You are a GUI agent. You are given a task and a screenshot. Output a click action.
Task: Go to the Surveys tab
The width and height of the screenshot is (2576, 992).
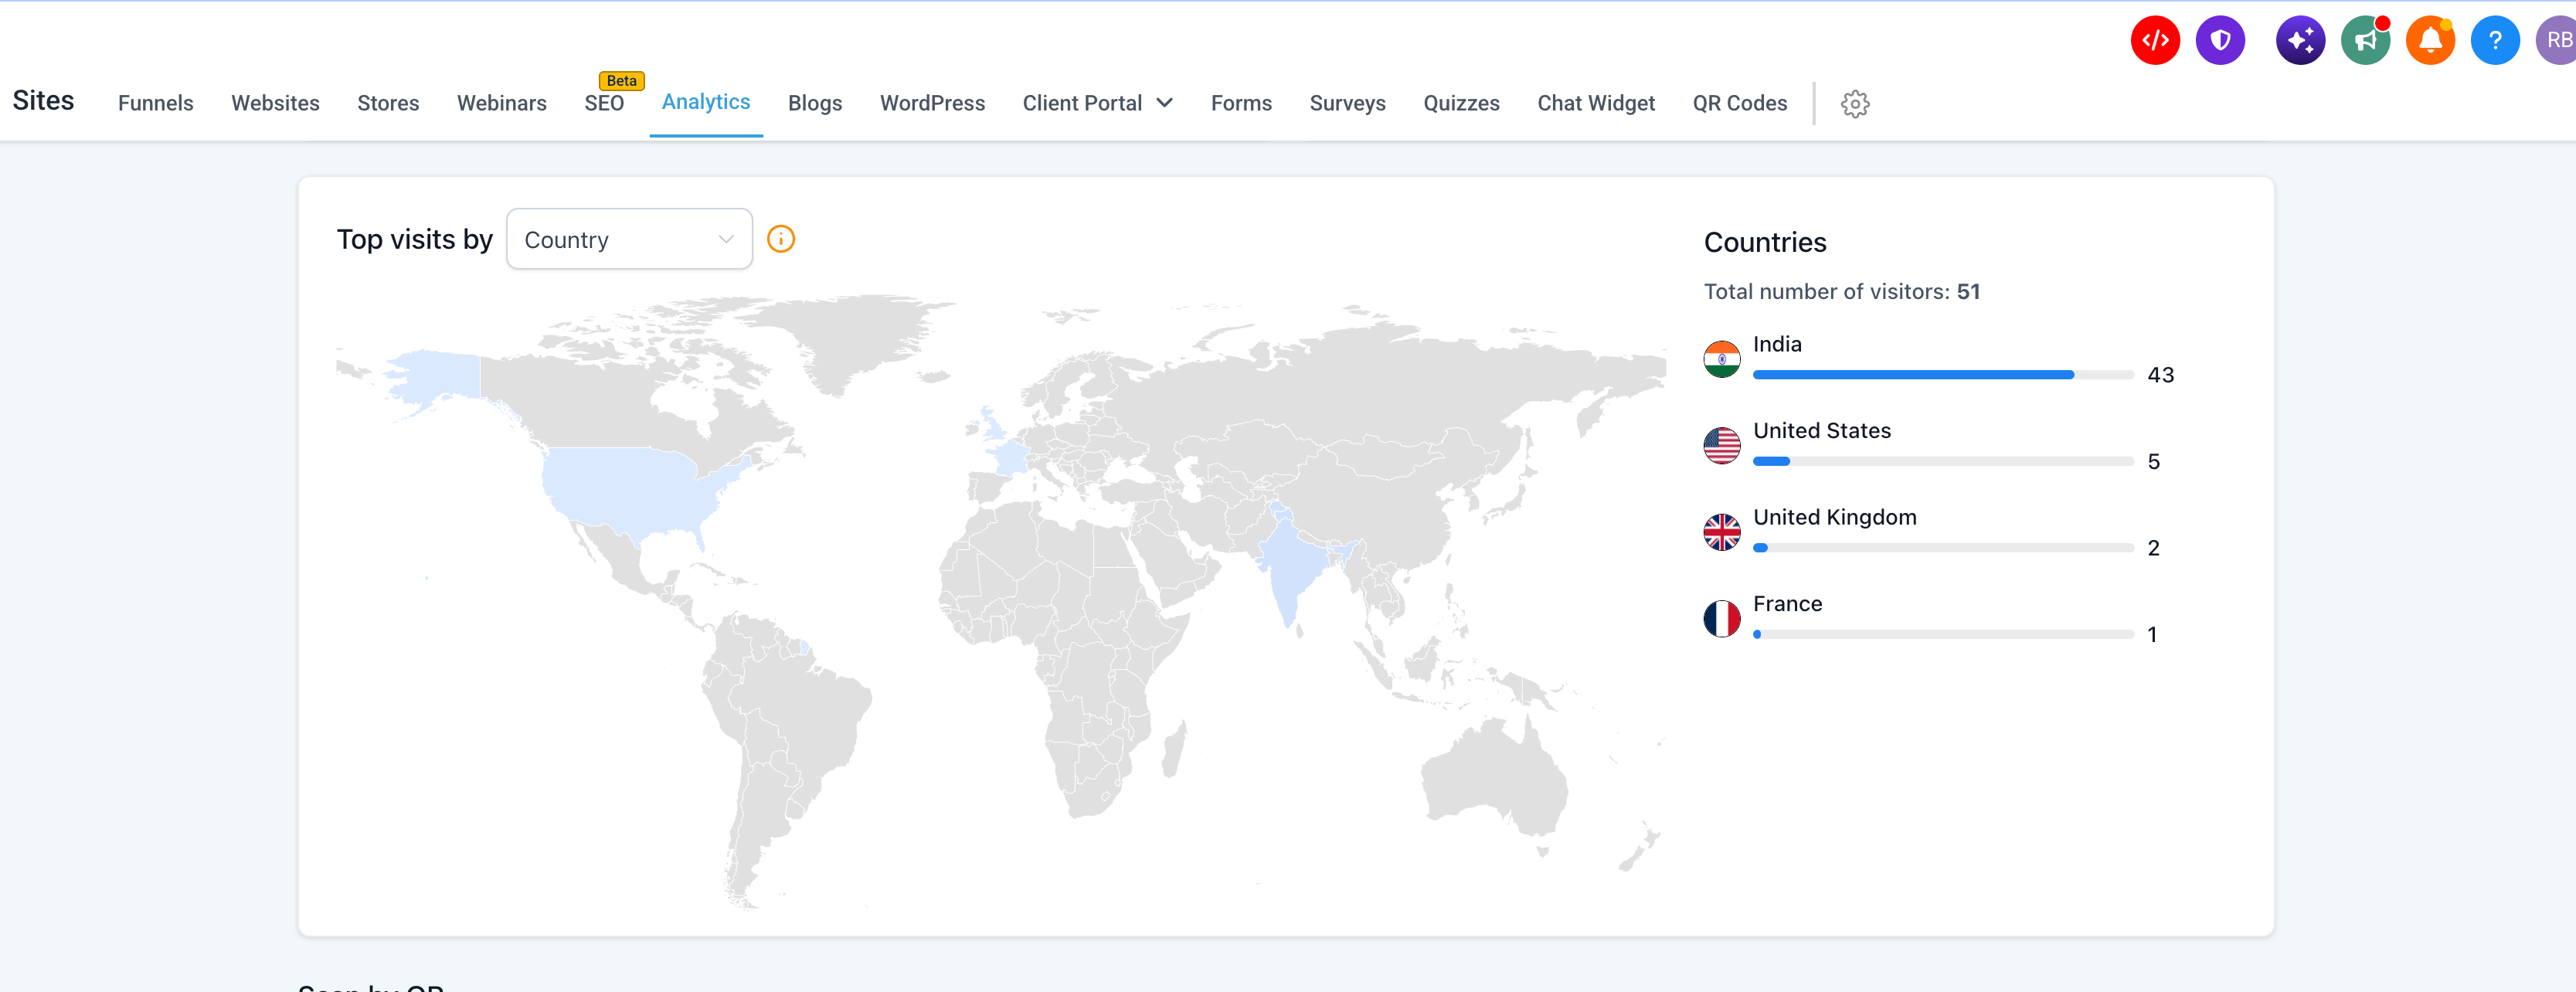(x=1347, y=103)
